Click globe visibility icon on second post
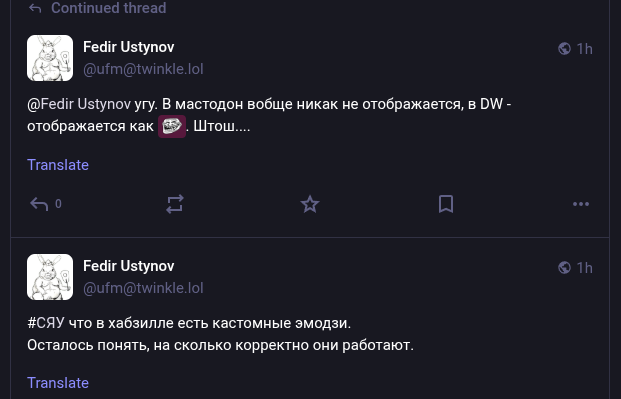621x399 pixels. click(564, 268)
